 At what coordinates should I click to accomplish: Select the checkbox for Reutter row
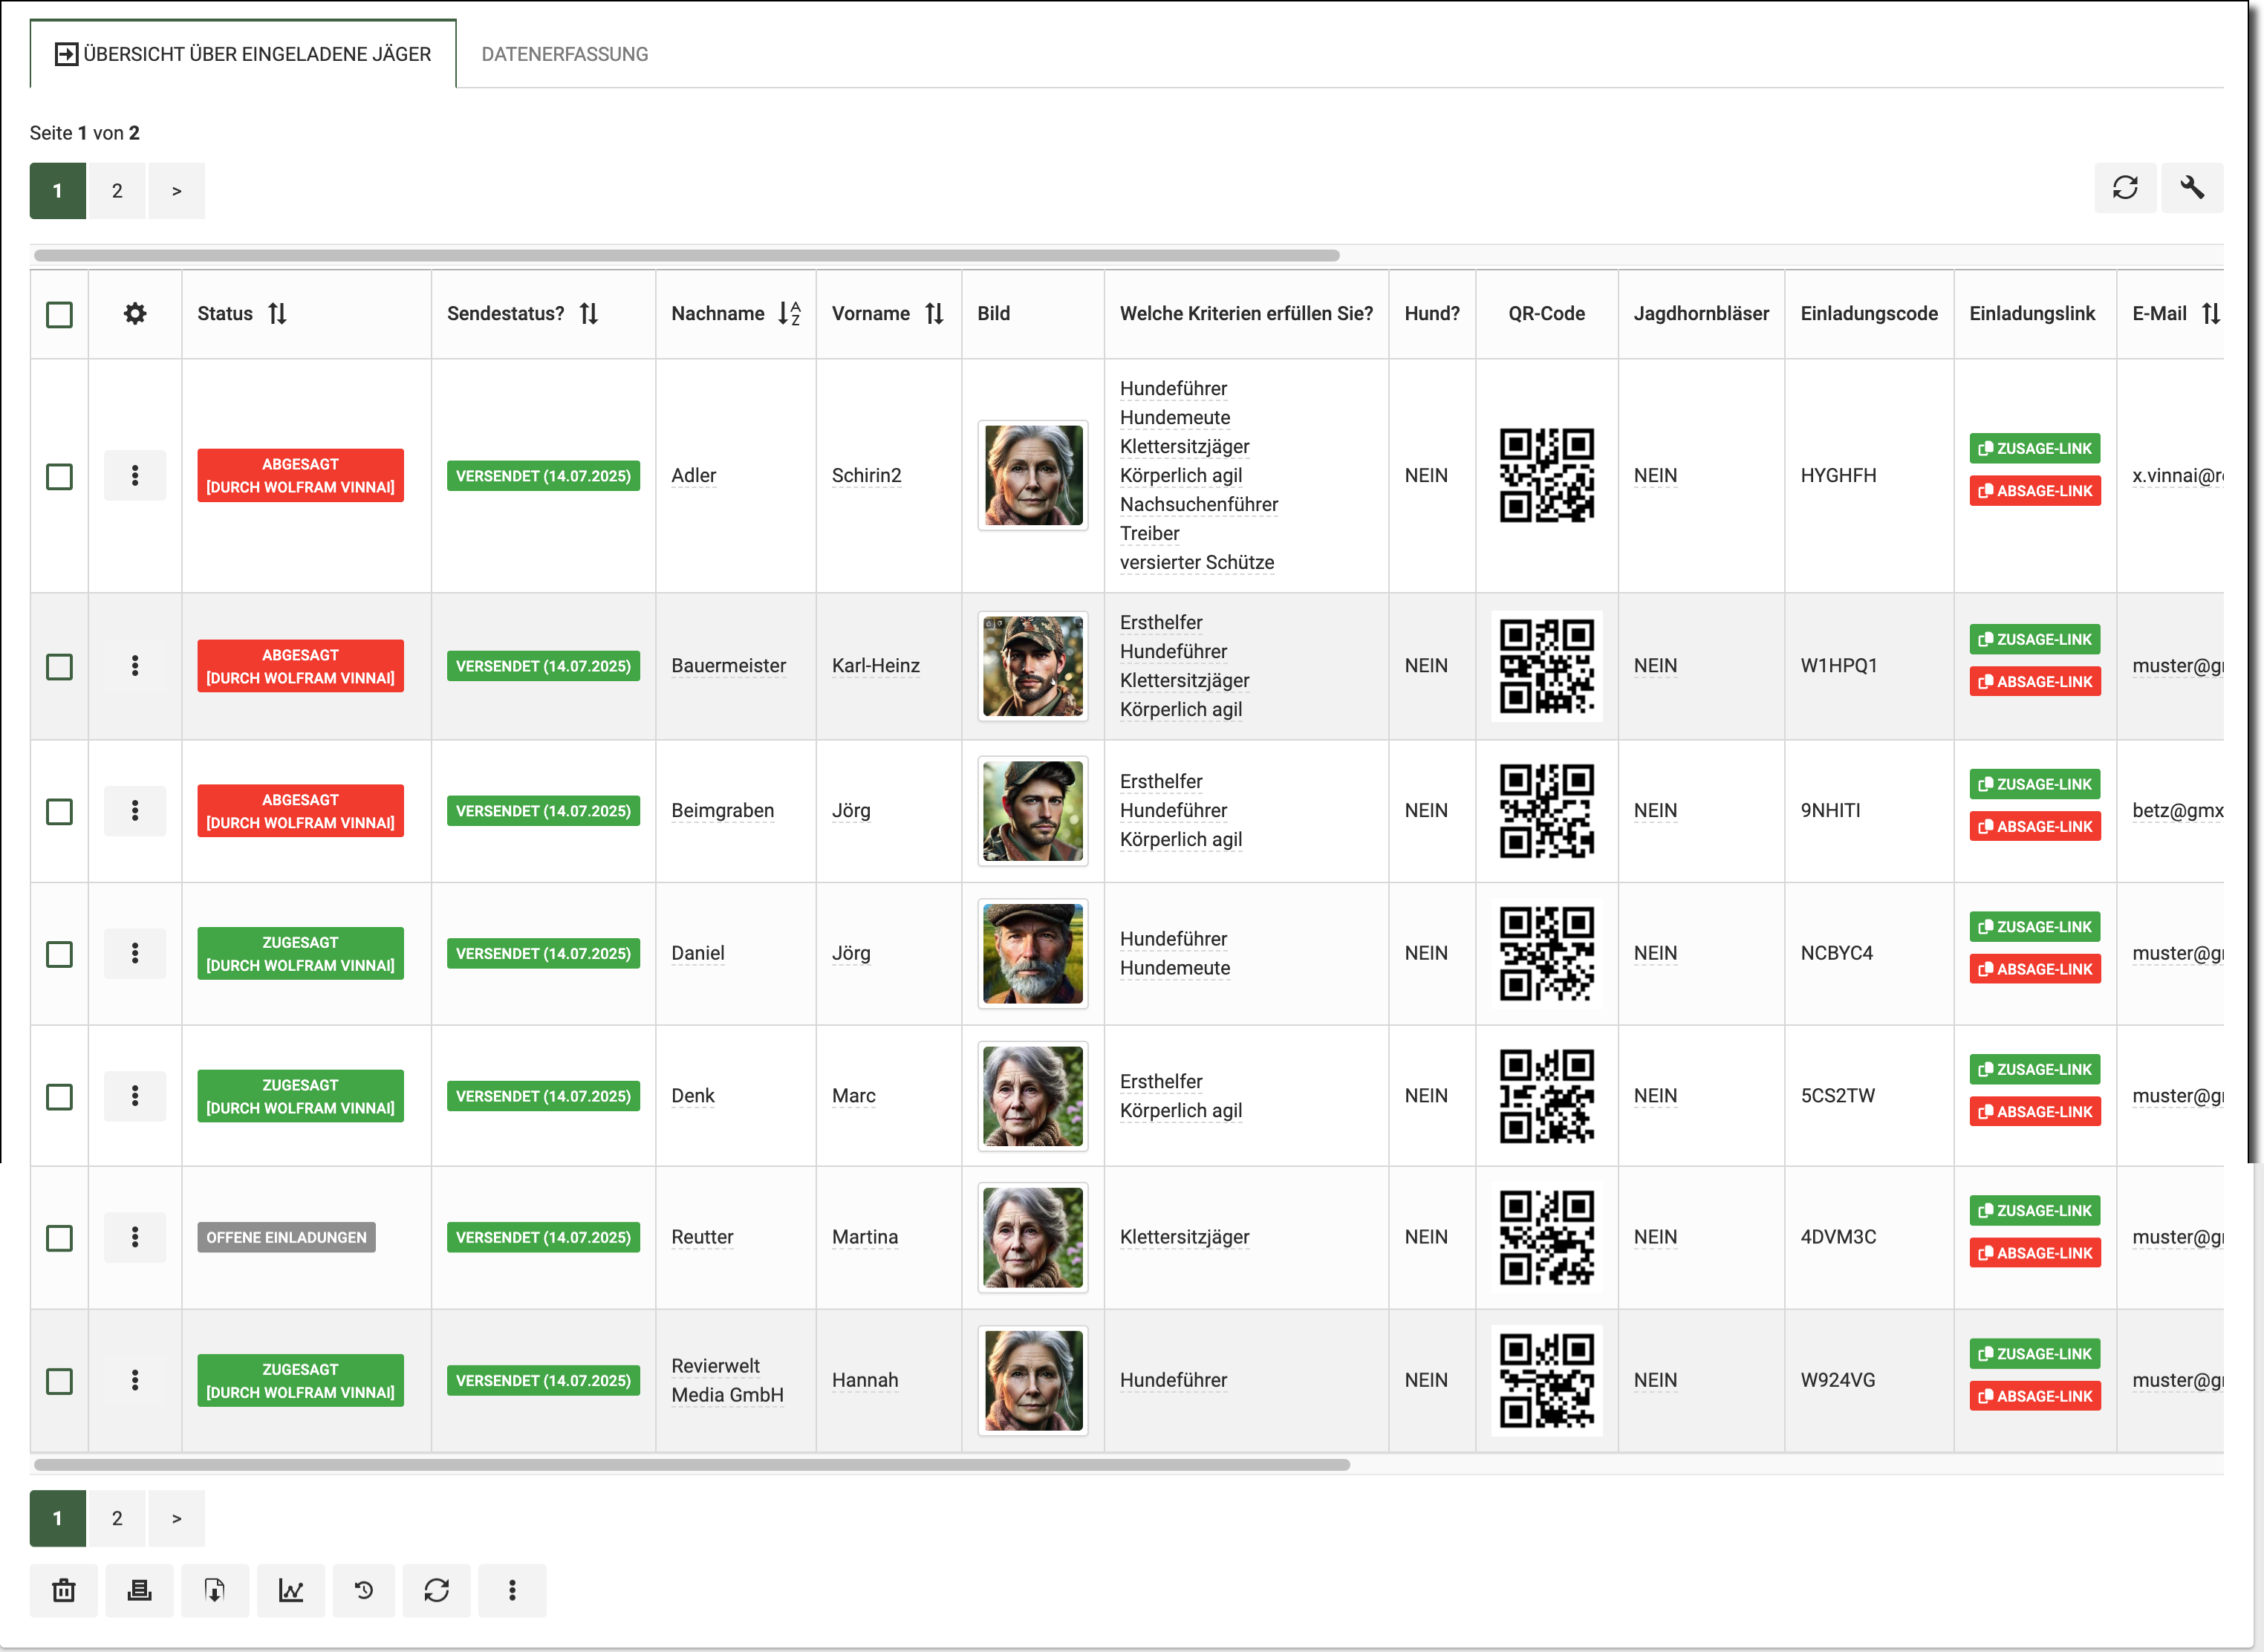[60, 1238]
